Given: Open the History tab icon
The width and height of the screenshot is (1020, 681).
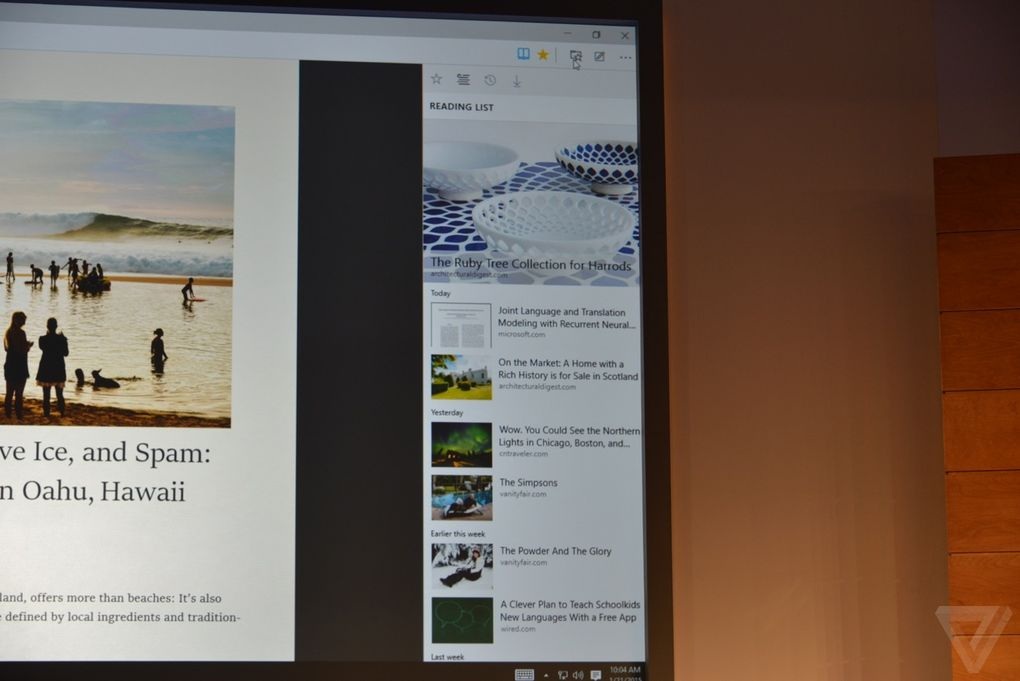Looking at the screenshot, I should pyautogui.click(x=490, y=80).
